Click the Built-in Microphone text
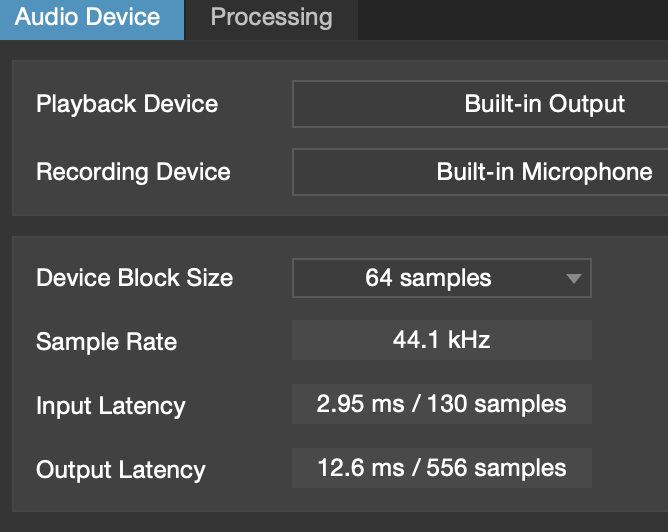Viewport: 668px width, 532px height. point(544,172)
